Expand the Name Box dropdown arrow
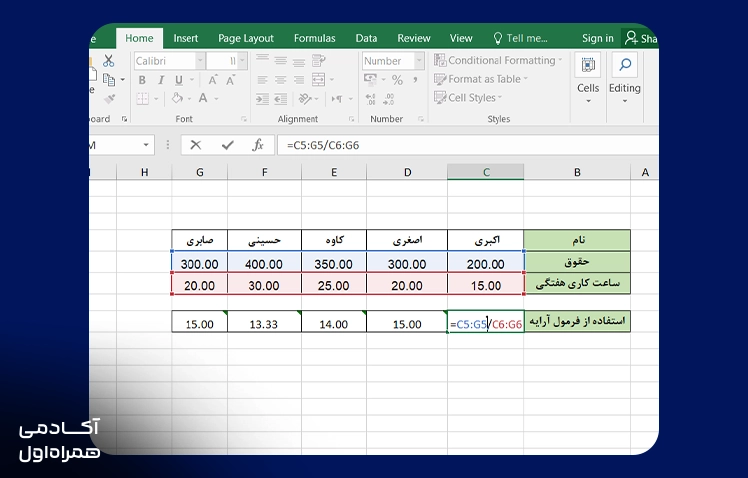This screenshot has height=478, width=748. pyautogui.click(x=146, y=145)
